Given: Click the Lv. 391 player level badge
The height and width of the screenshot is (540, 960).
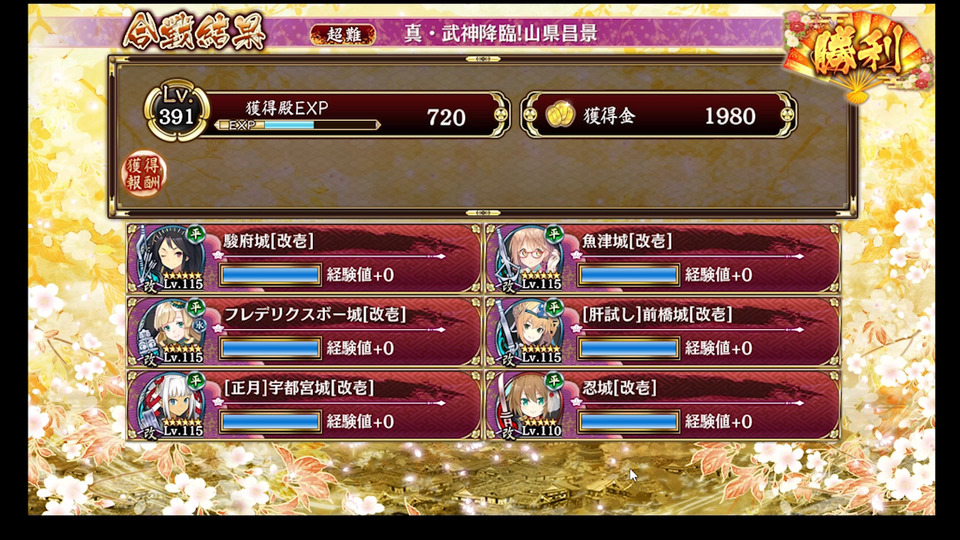Looking at the screenshot, I should coord(176,110).
